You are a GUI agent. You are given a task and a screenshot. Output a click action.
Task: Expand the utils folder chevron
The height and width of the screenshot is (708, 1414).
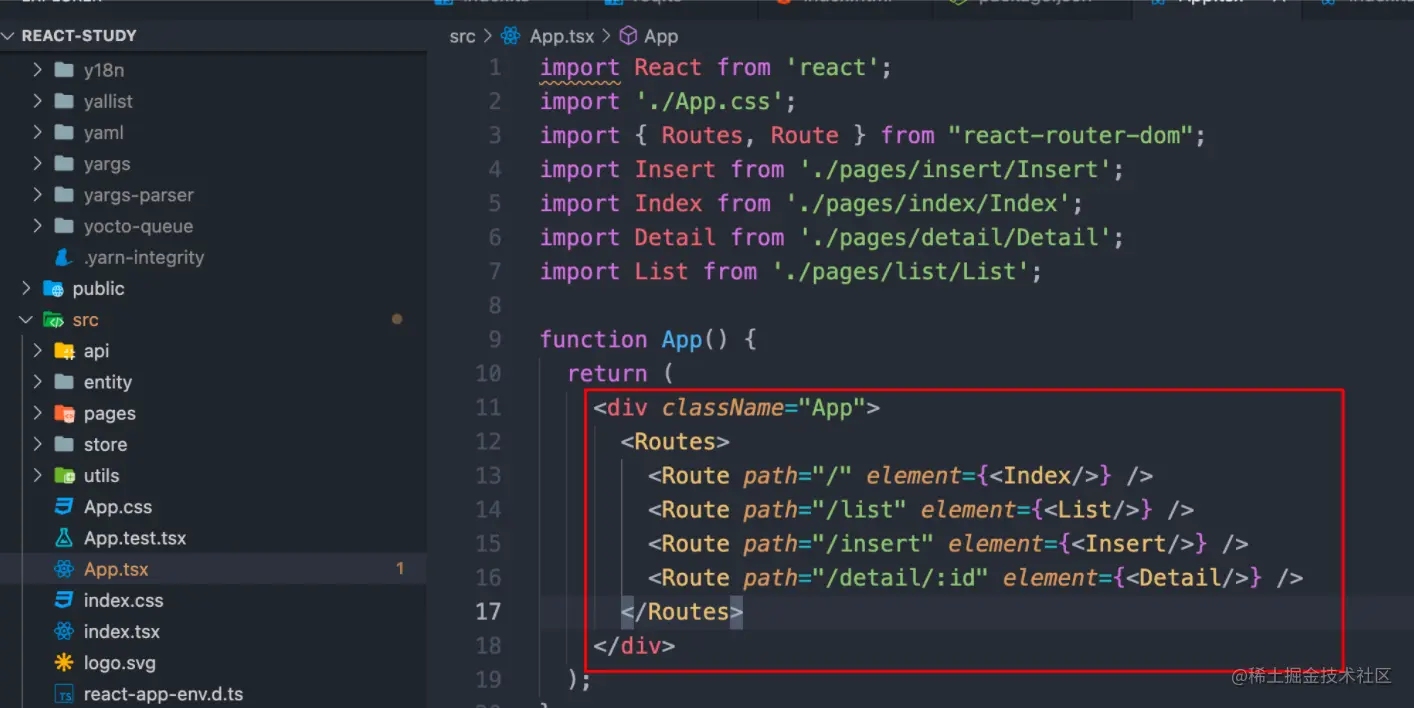pyautogui.click(x=37, y=475)
